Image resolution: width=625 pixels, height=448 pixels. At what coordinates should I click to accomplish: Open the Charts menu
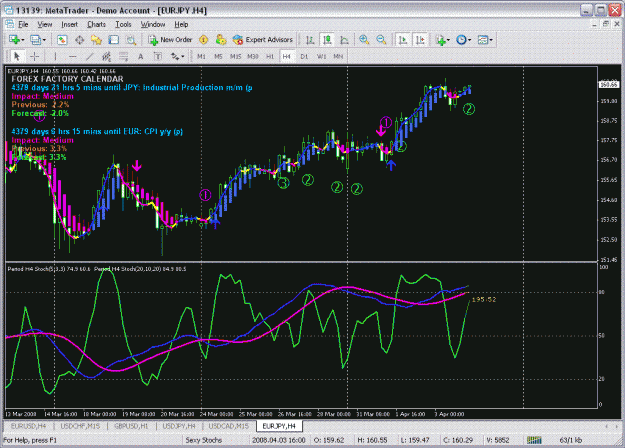point(96,25)
